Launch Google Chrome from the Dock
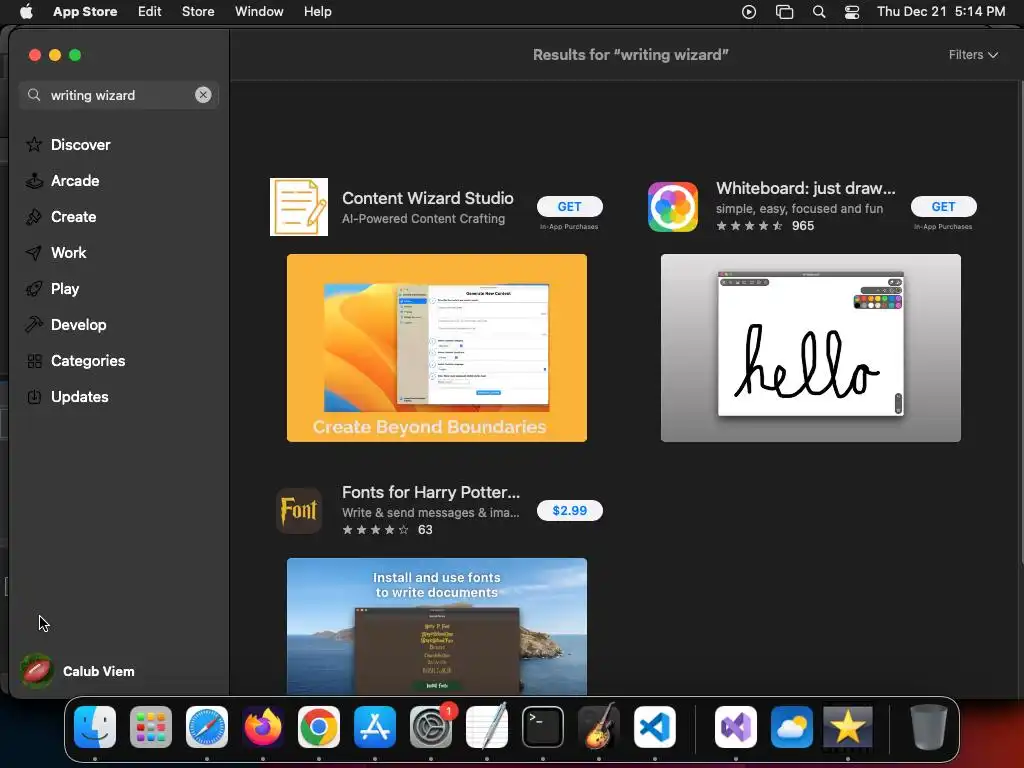 pyautogui.click(x=319, y=727)
